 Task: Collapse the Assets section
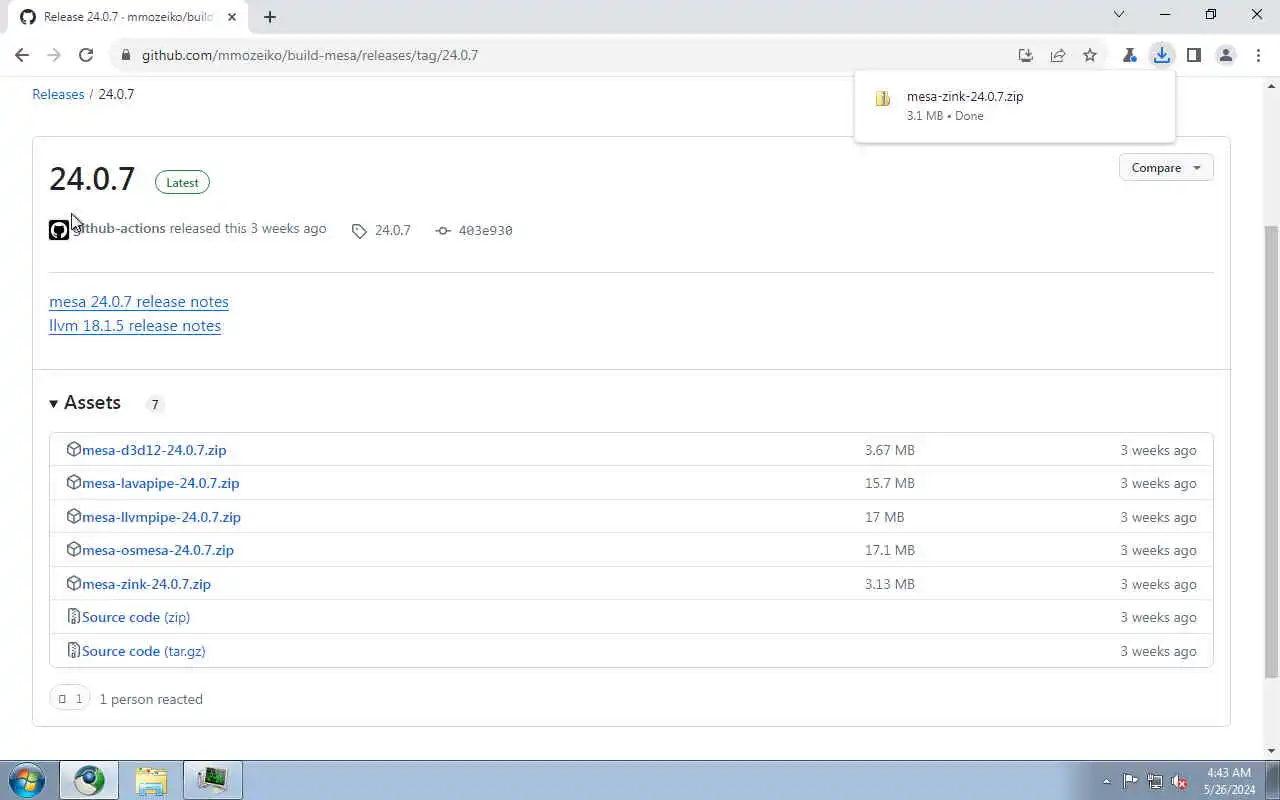(x=85, y=403)
